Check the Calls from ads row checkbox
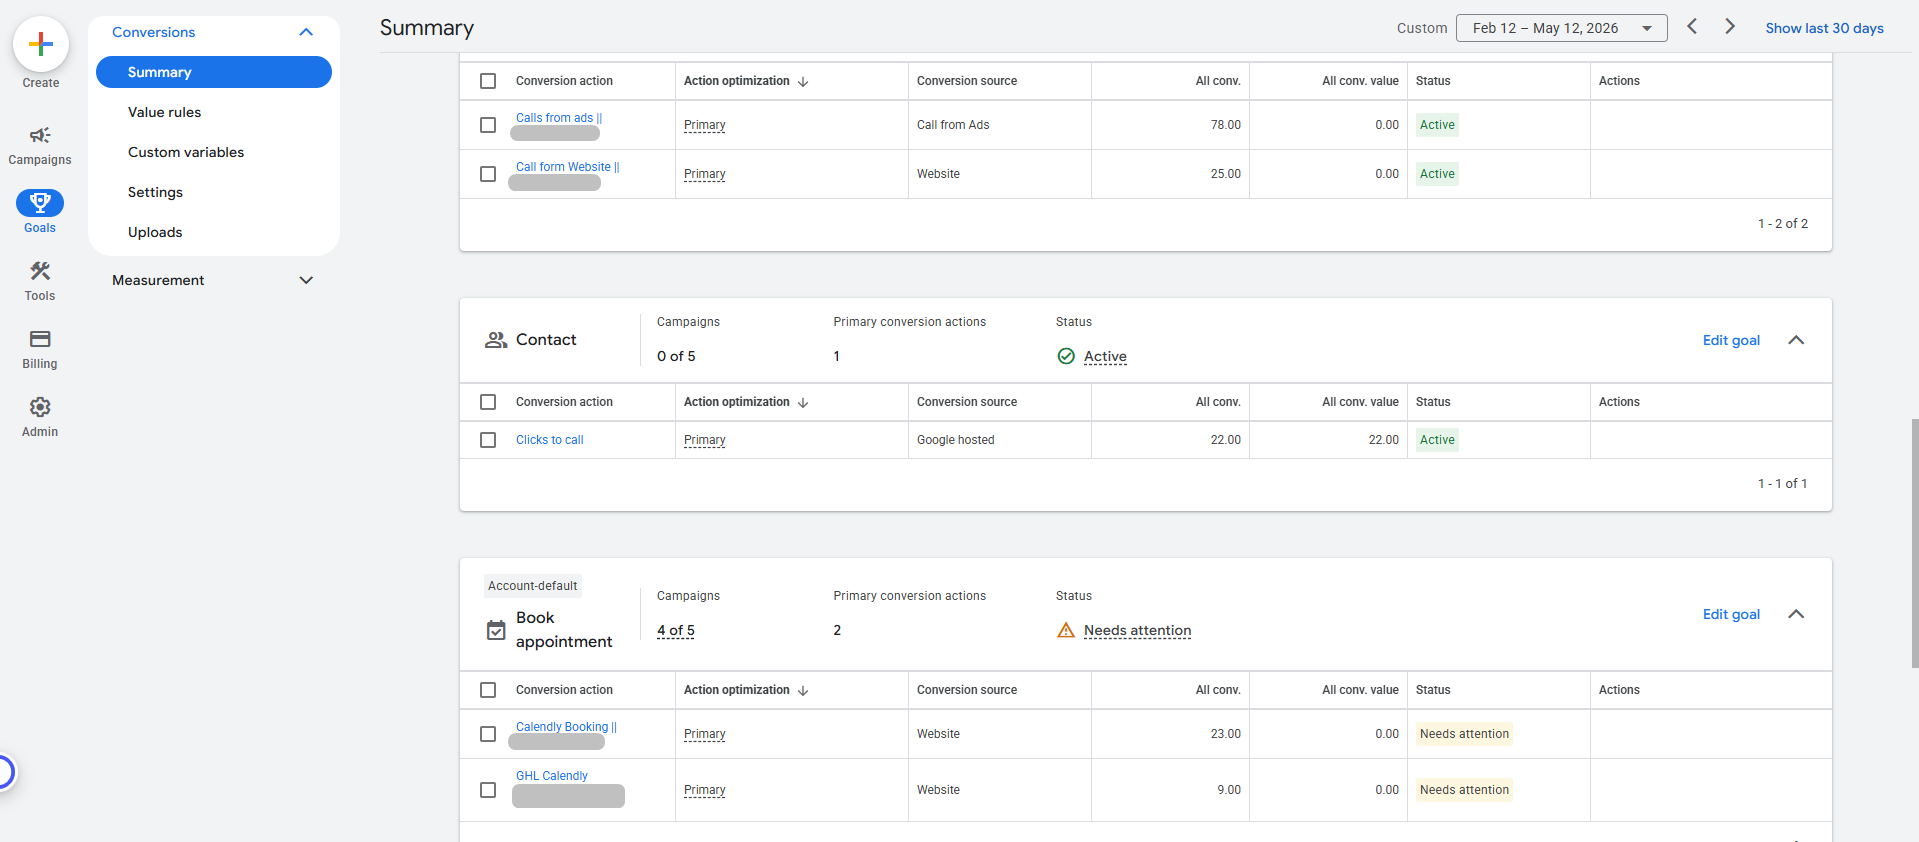 click(x=488, y=125)
